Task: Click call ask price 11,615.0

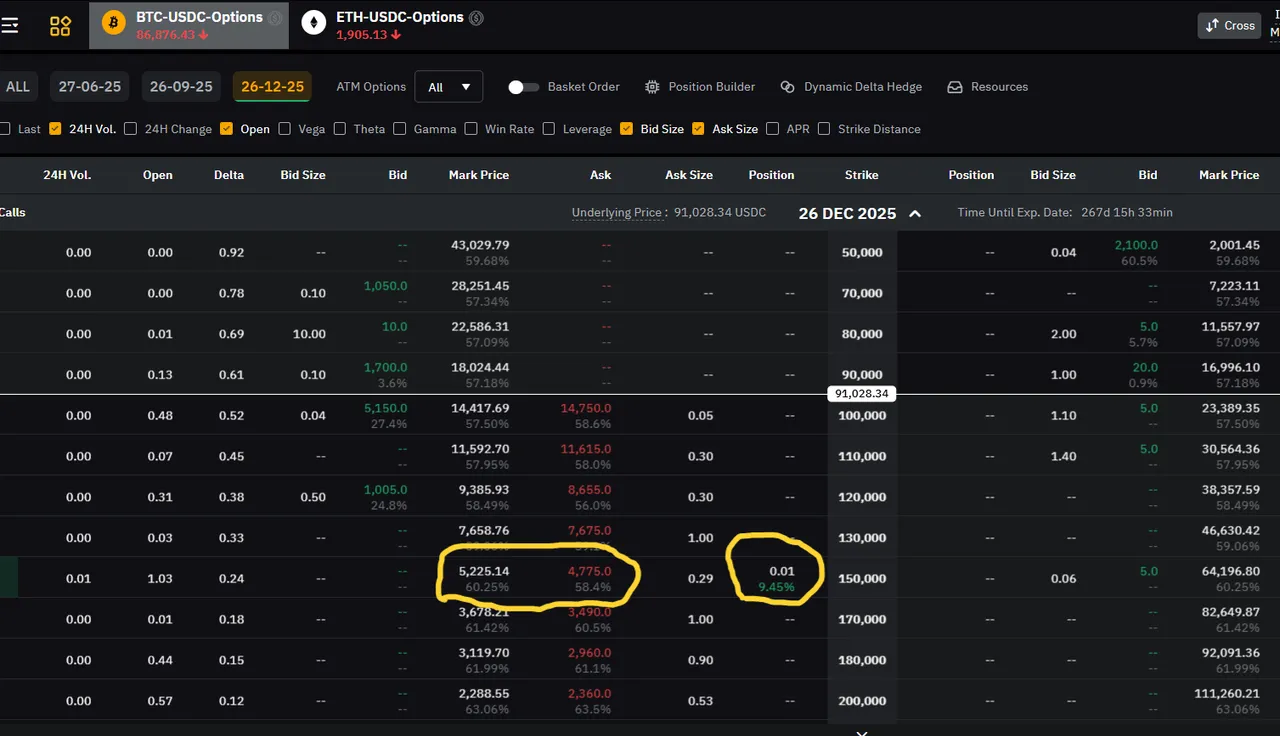Action: (x=586, y=449)
